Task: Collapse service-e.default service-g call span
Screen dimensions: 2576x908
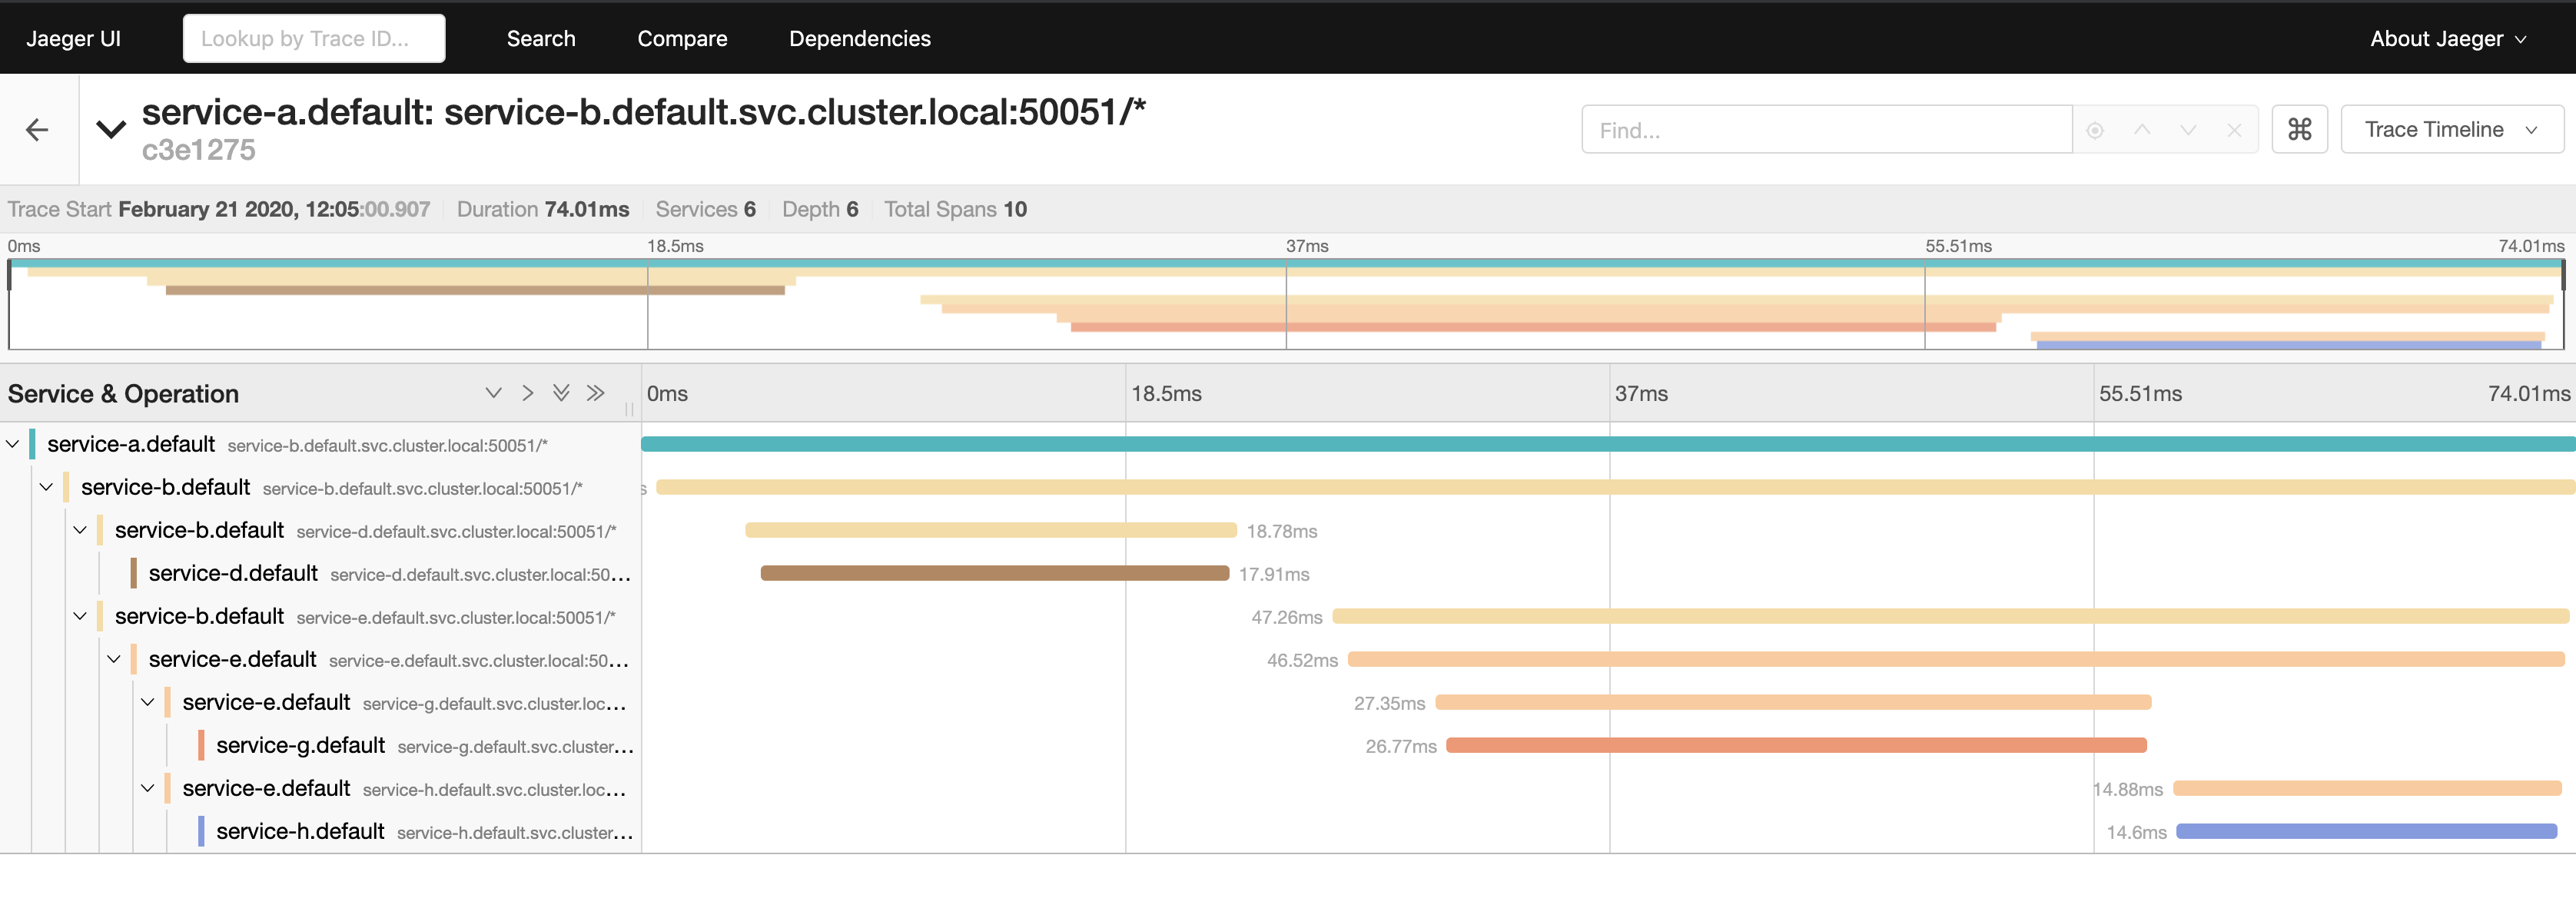Action: (x=148, y=702)
